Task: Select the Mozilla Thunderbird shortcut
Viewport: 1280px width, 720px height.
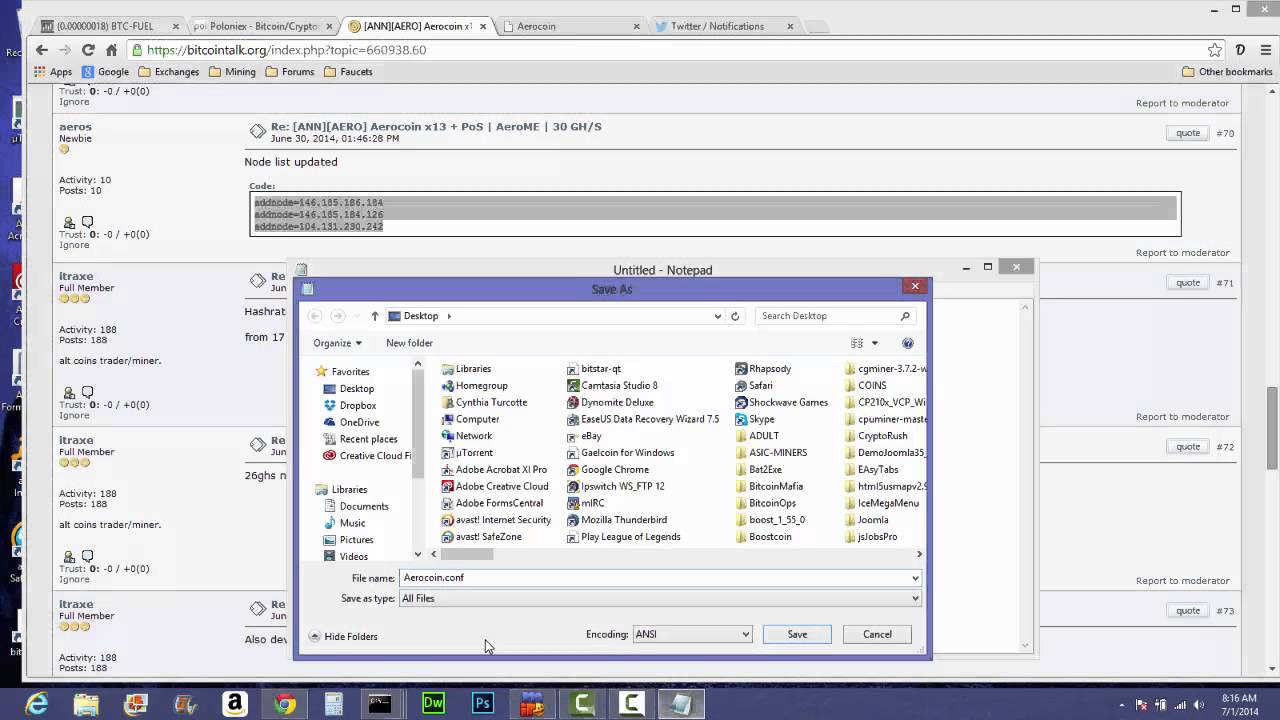Action: [x=616, y=520]
